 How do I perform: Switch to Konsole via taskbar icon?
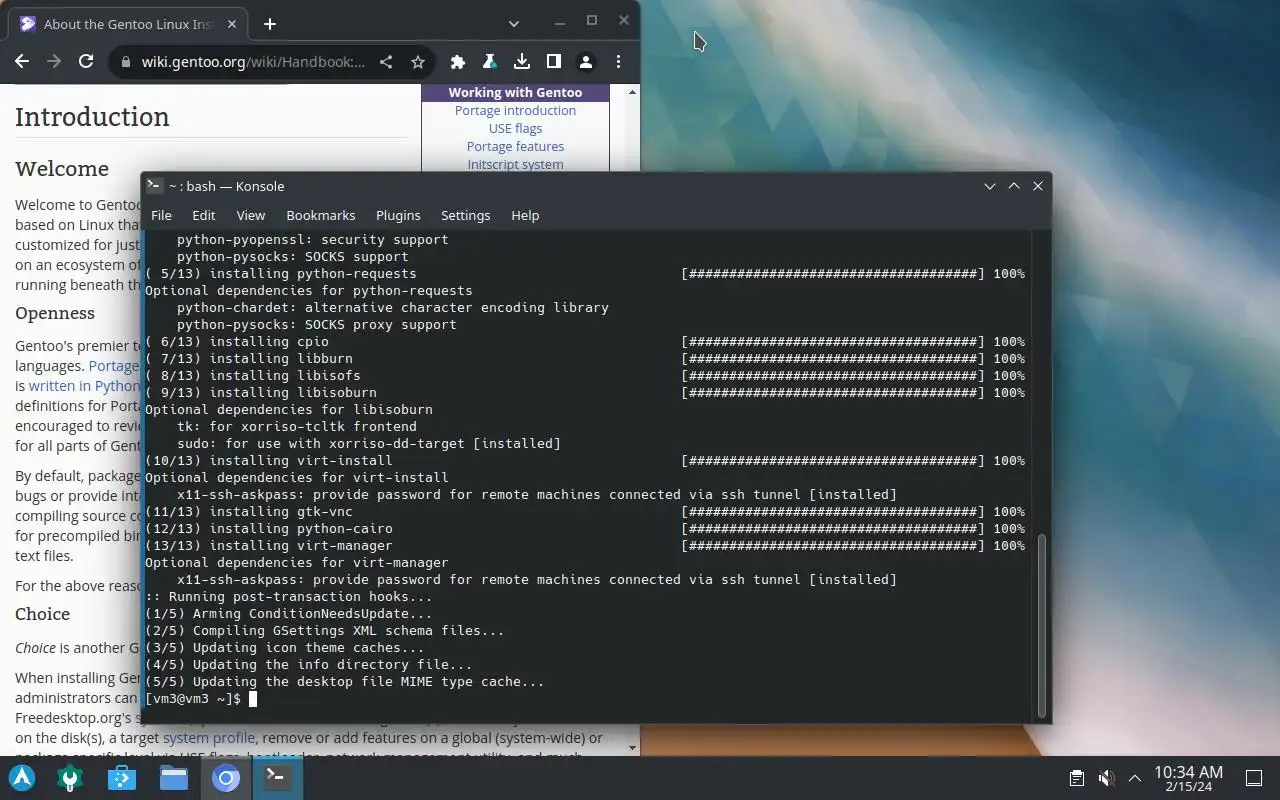click(x=278, y=778)
